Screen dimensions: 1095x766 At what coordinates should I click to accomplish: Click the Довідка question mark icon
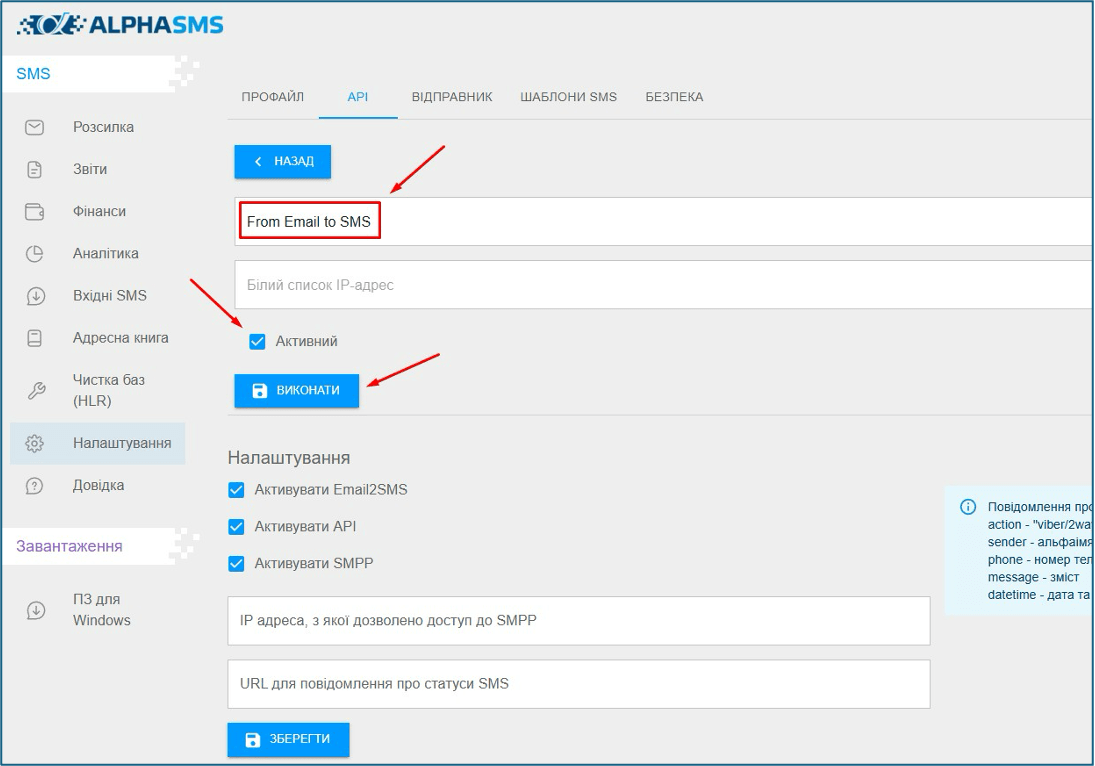(x=34, y=485)
